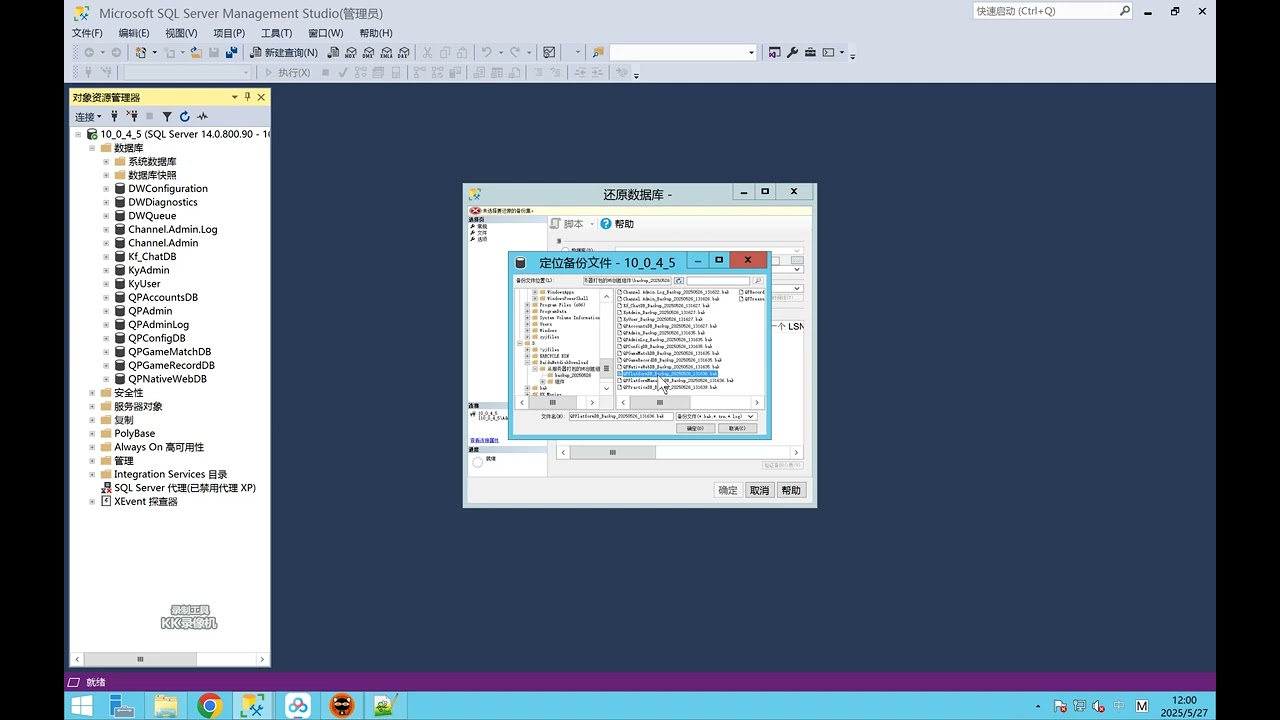Click the DAX query toolbar icon
The width and height of the screenshot is (1280, 720).
tap(403, 52)
